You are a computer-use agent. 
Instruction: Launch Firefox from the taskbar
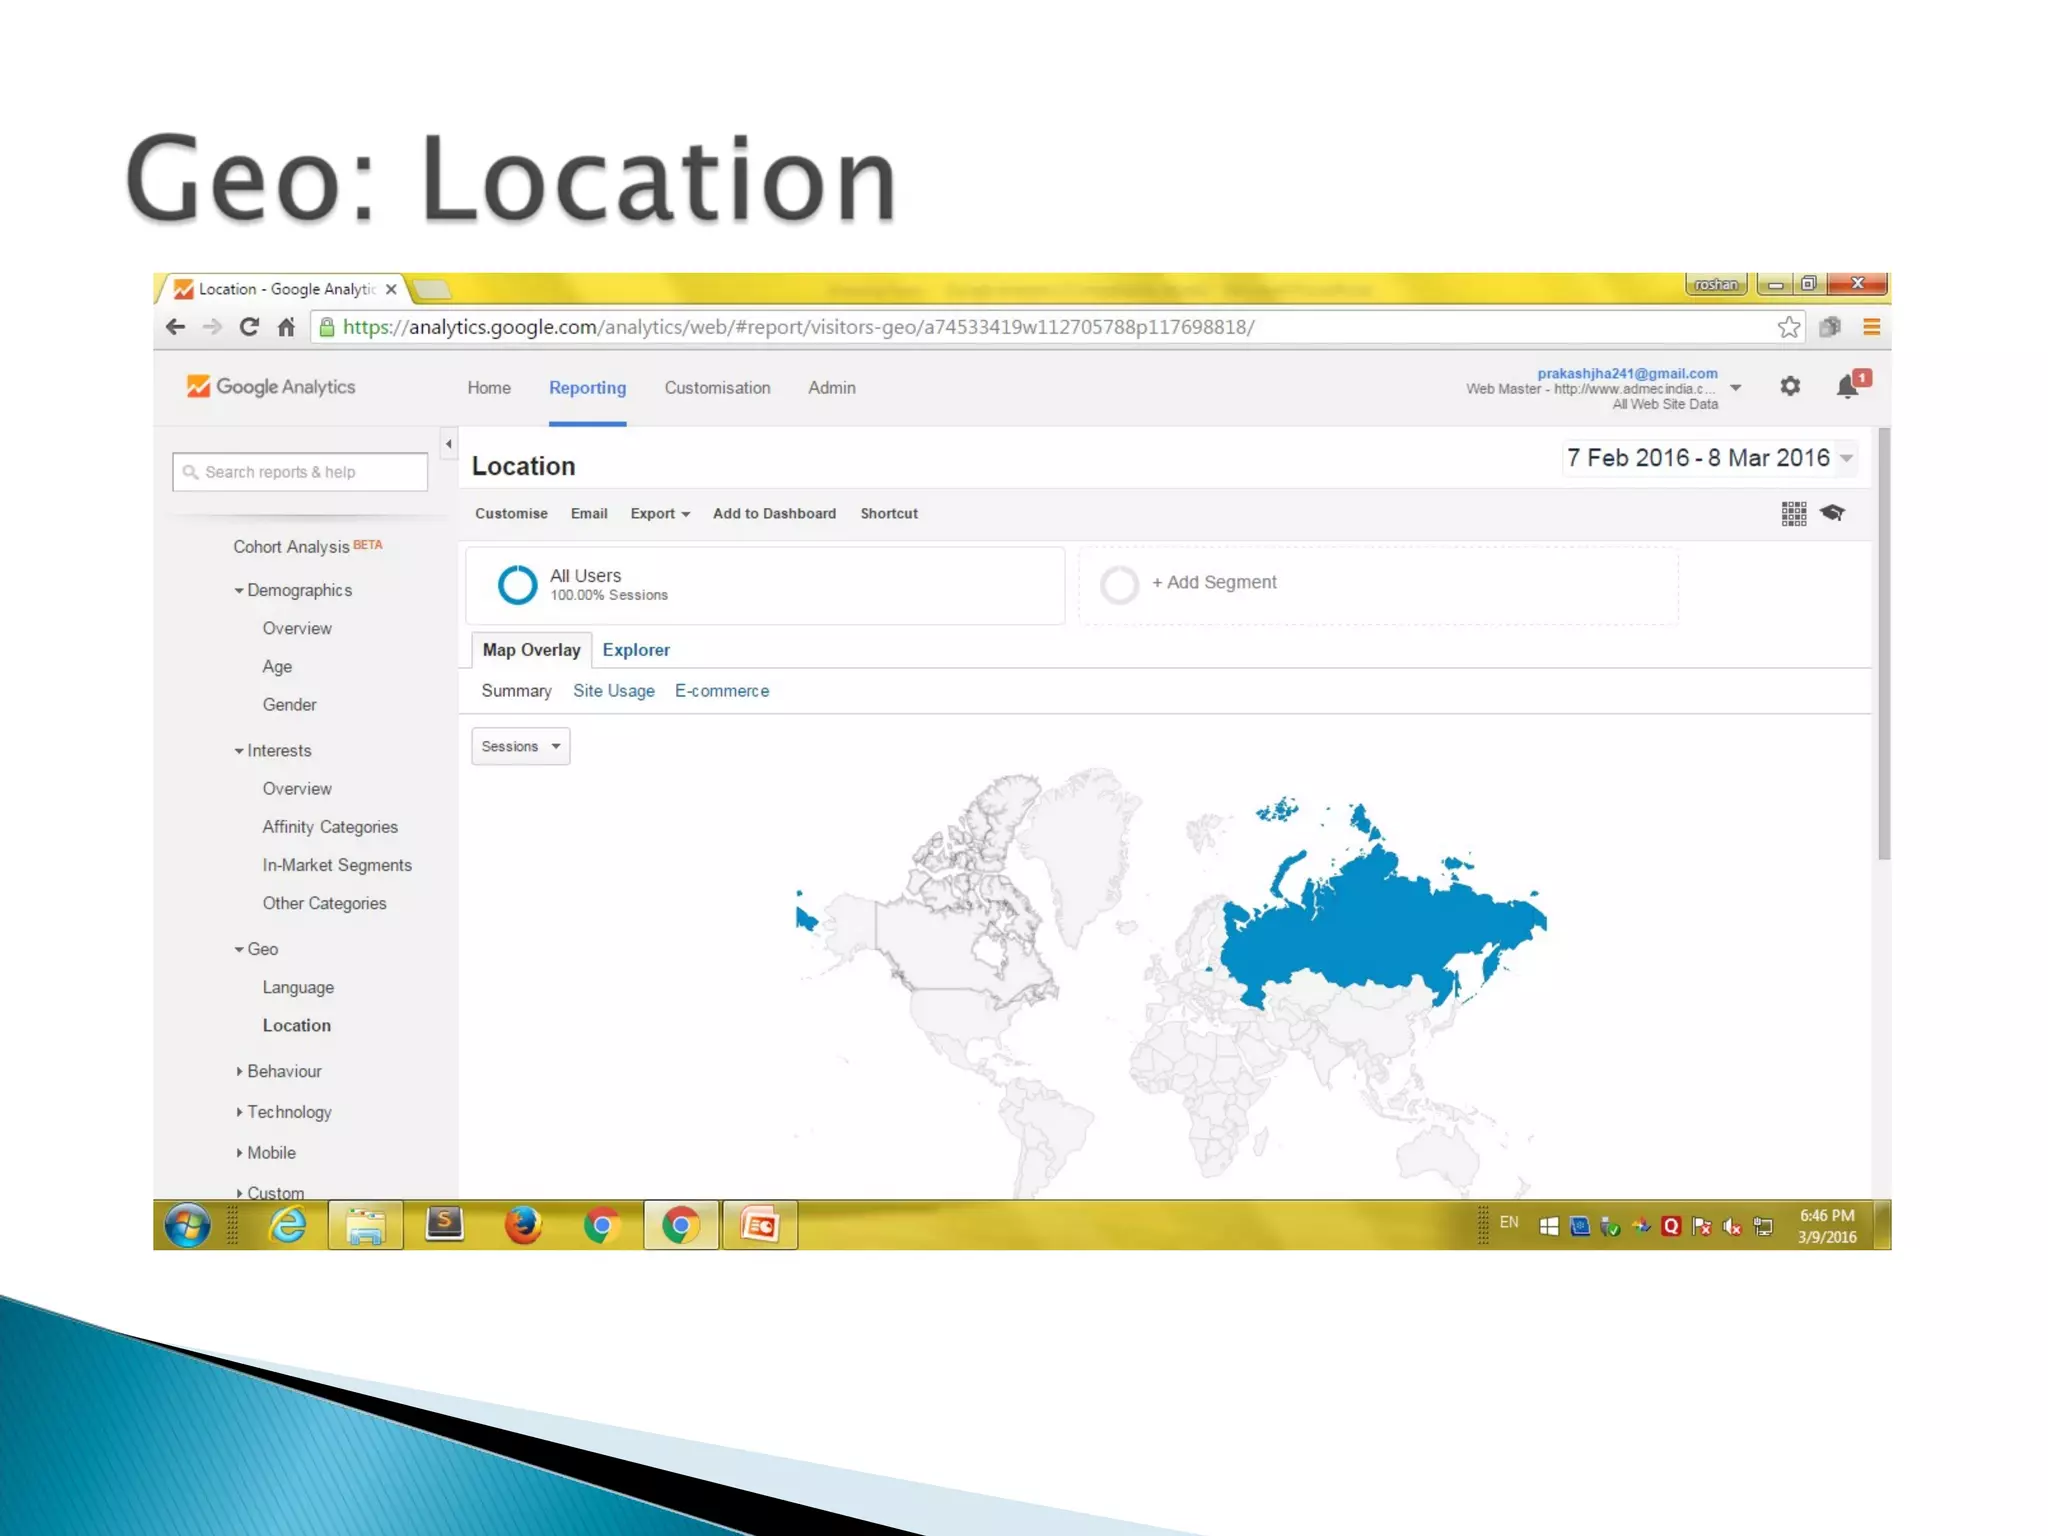[522, 1225]
